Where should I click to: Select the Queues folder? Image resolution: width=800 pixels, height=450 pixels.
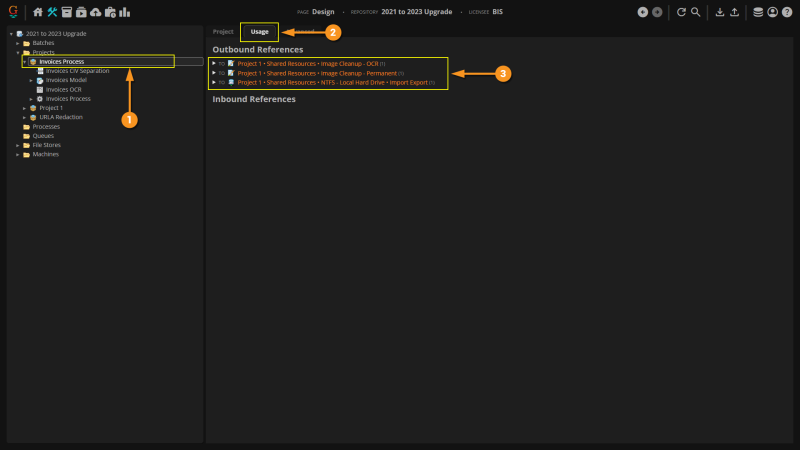pyautogui.click(x=43, y=136)
